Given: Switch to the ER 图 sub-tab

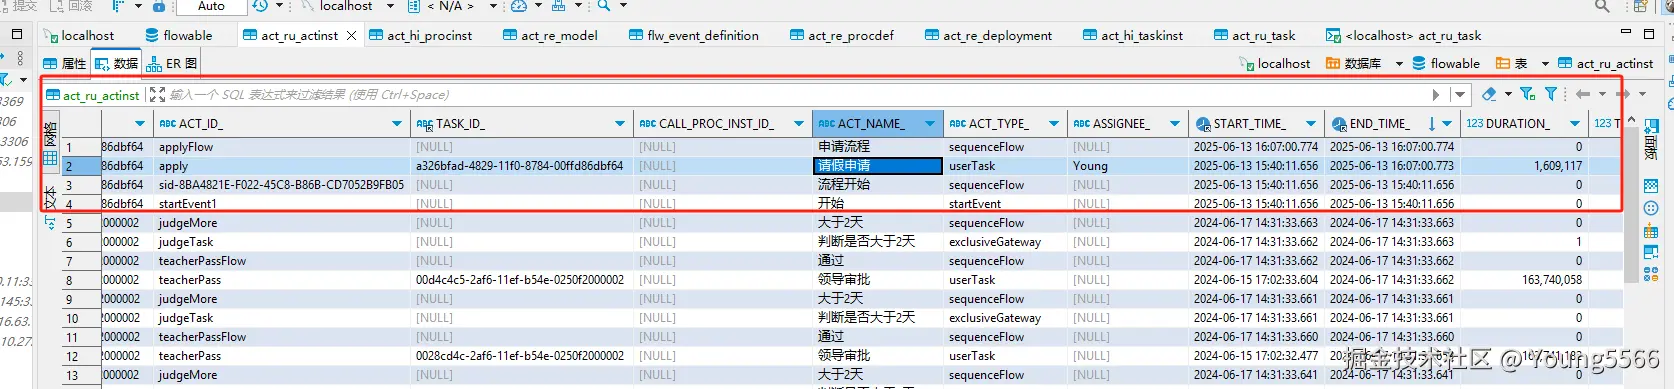Looking at the screenshot, I should (172, 63).
